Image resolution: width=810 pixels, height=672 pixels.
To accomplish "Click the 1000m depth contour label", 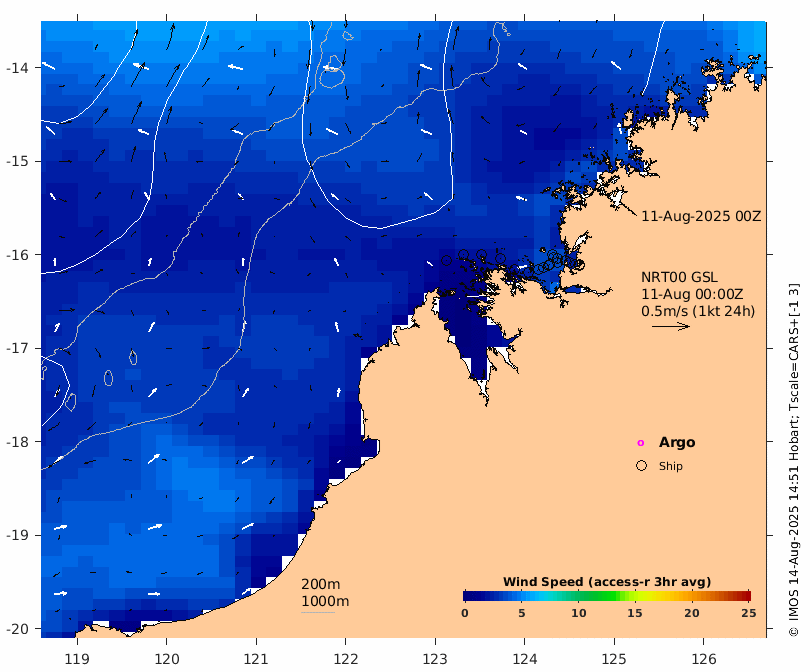I will [x=325, y=601].
